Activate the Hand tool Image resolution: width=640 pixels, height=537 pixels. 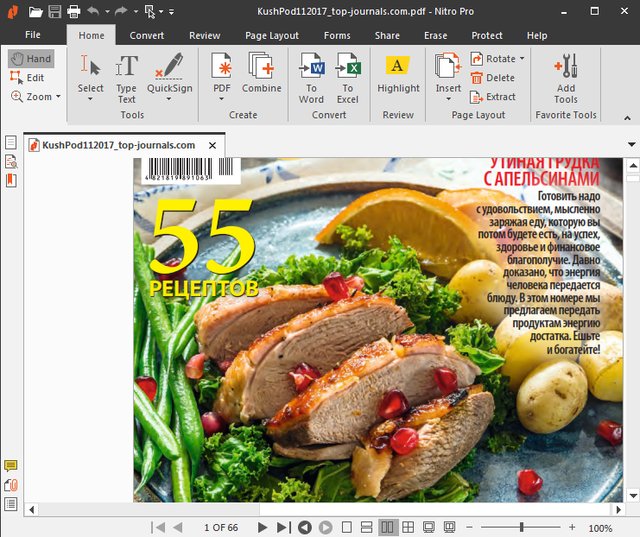pyautogui.click(x=31, y=59)
